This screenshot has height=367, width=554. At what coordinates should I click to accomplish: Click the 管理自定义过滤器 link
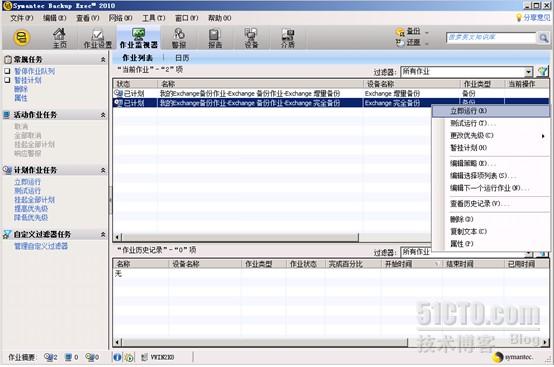click(x=41, y=246)
